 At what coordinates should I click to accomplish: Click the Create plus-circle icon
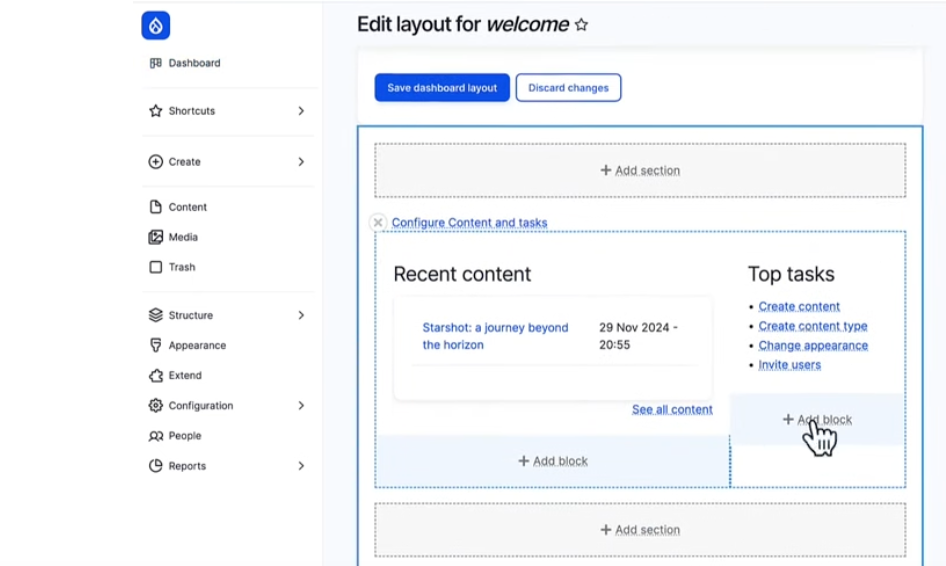click(x=156, y=162)
